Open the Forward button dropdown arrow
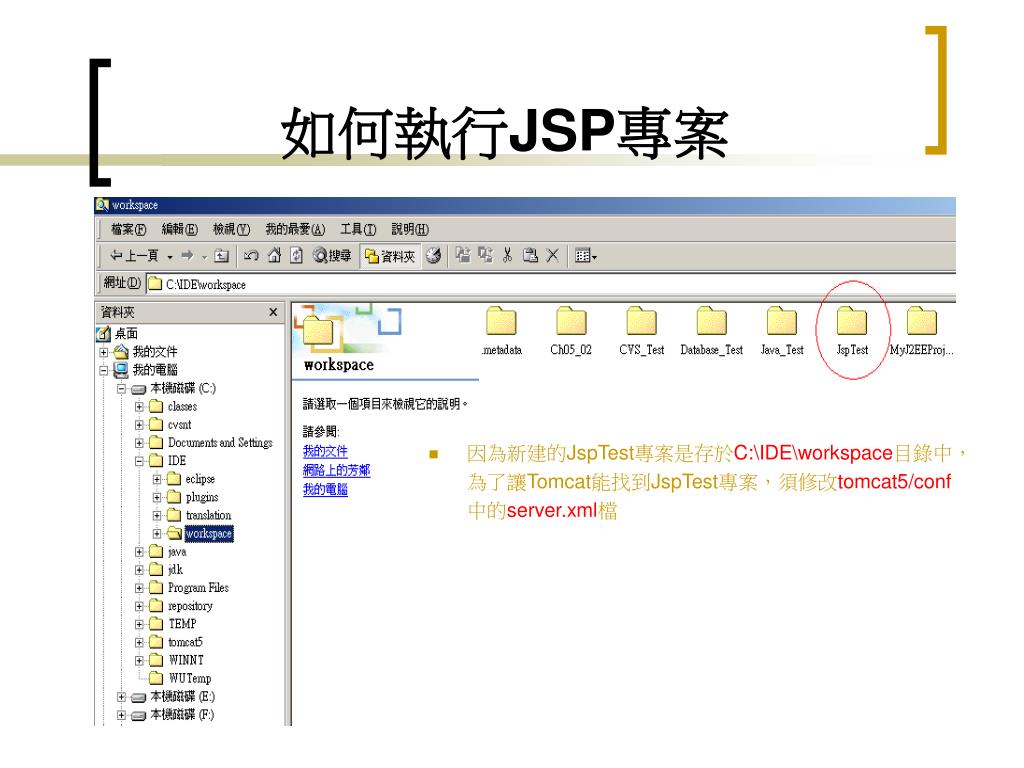The image size is (1024, 768). click(204, 257)
